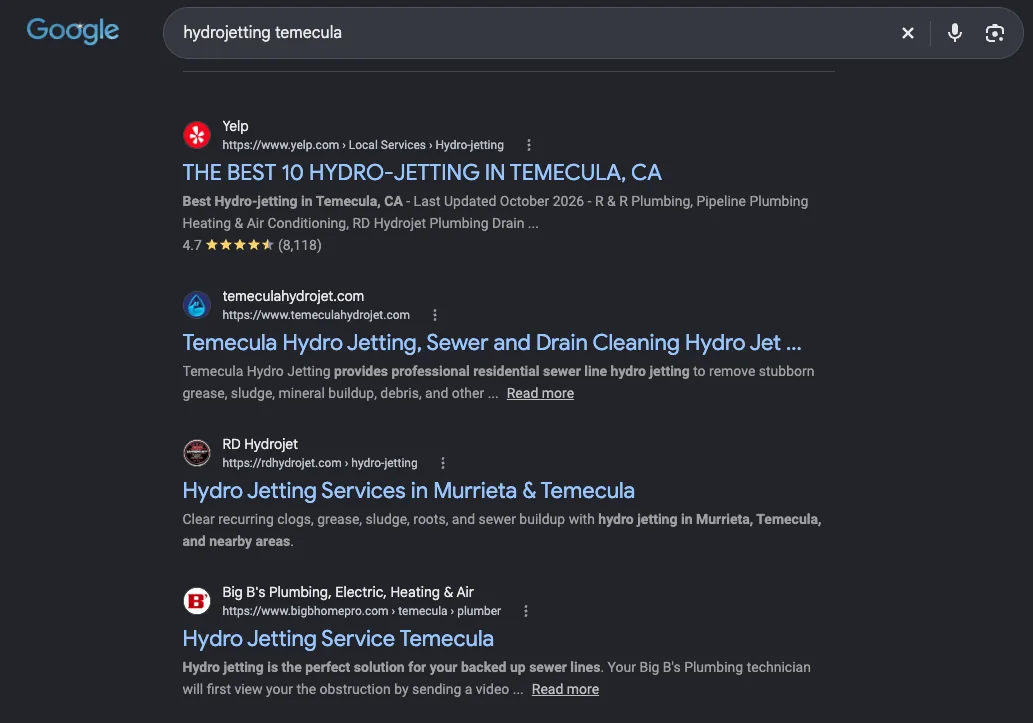Start voice search with the microphone icon
The image size is (1033, 723).
coord(954,33)
